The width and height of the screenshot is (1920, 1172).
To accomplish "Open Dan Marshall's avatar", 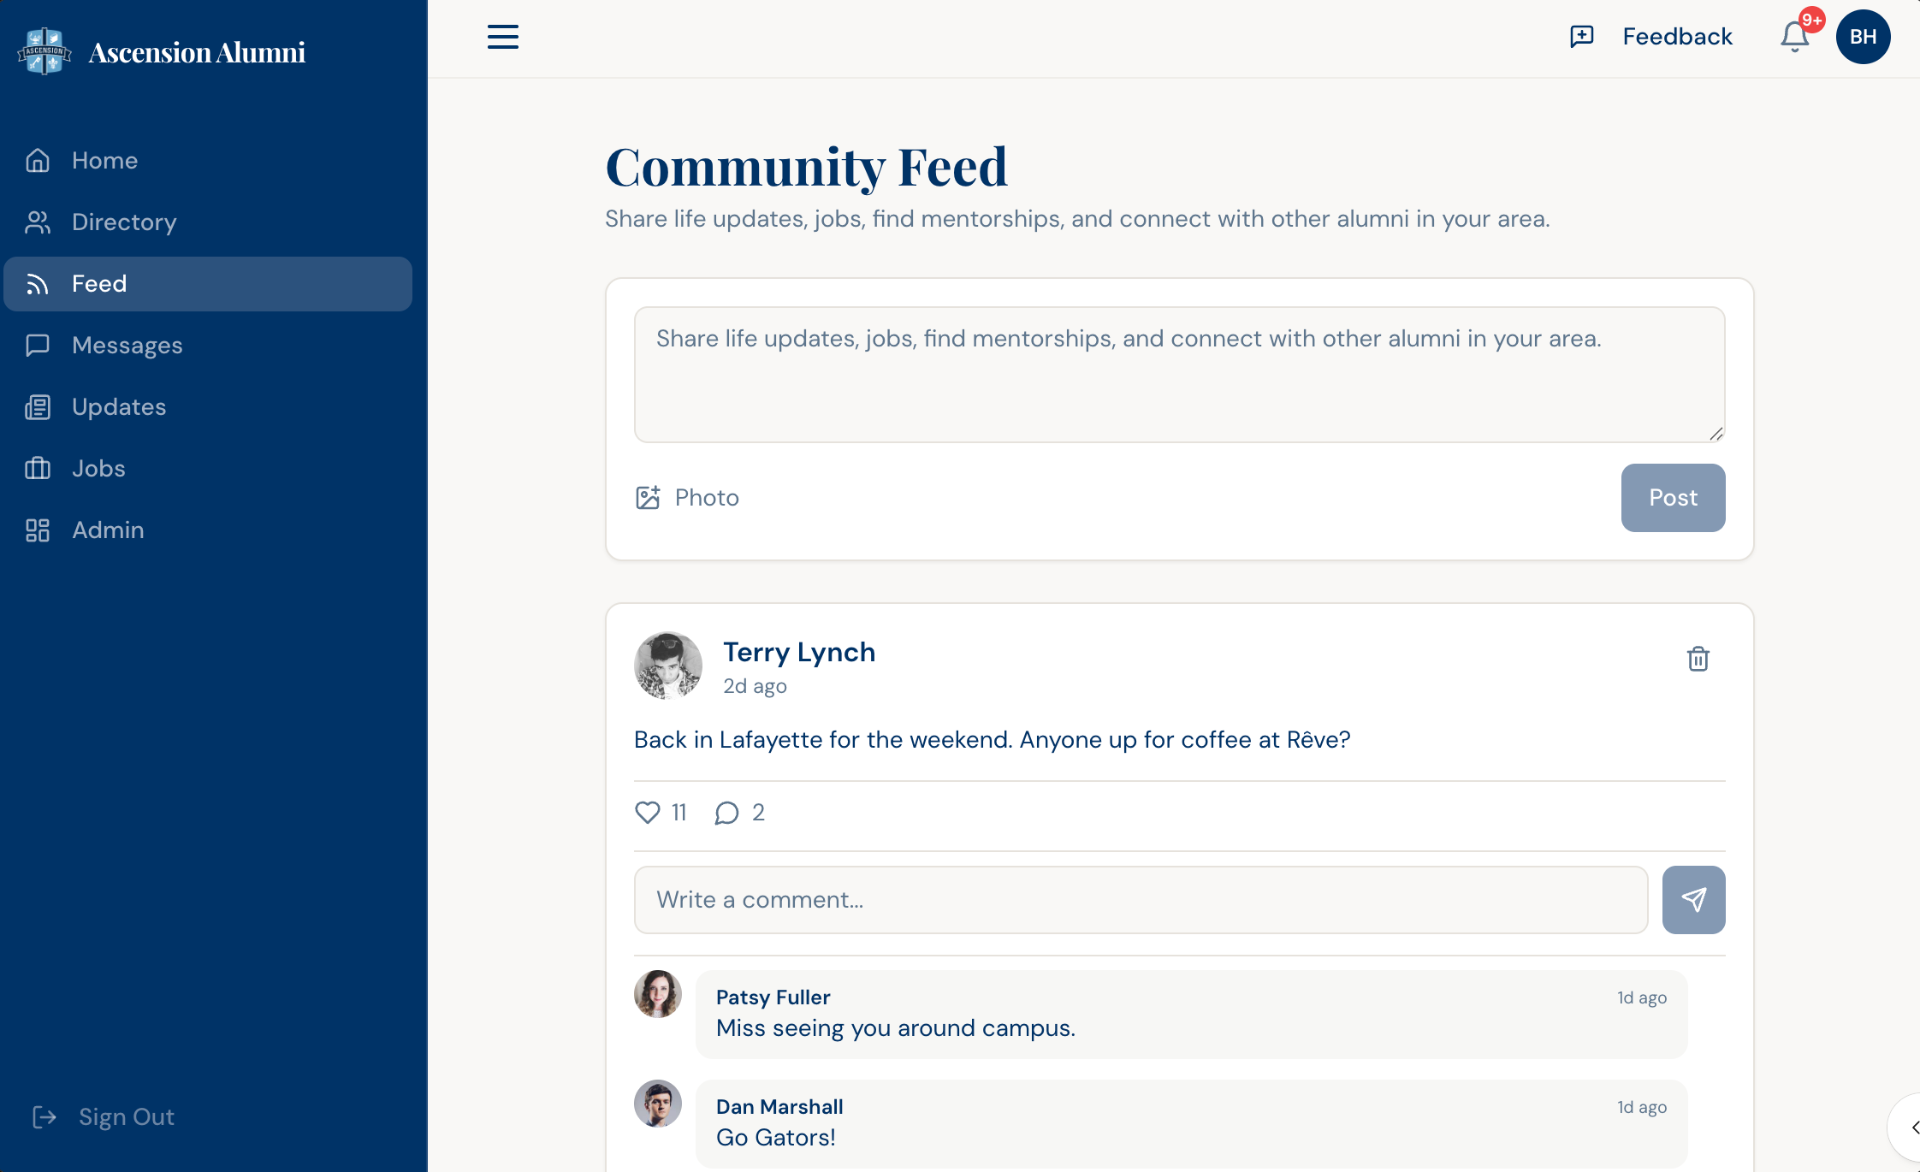I will pyautogui.click(x=657, y=1103).
